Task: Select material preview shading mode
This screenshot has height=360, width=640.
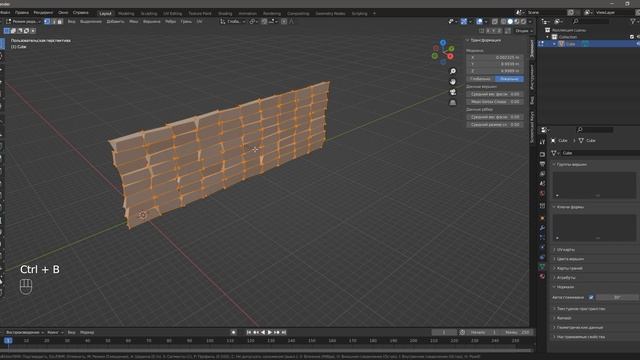Action: [x=517, y=21]
